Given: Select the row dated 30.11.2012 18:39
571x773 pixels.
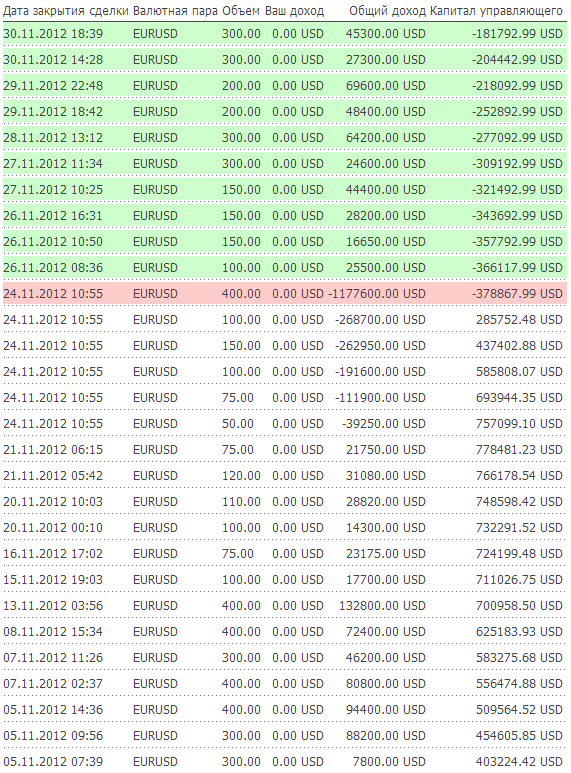Looking at the screenshot, I should click(285, 34).
